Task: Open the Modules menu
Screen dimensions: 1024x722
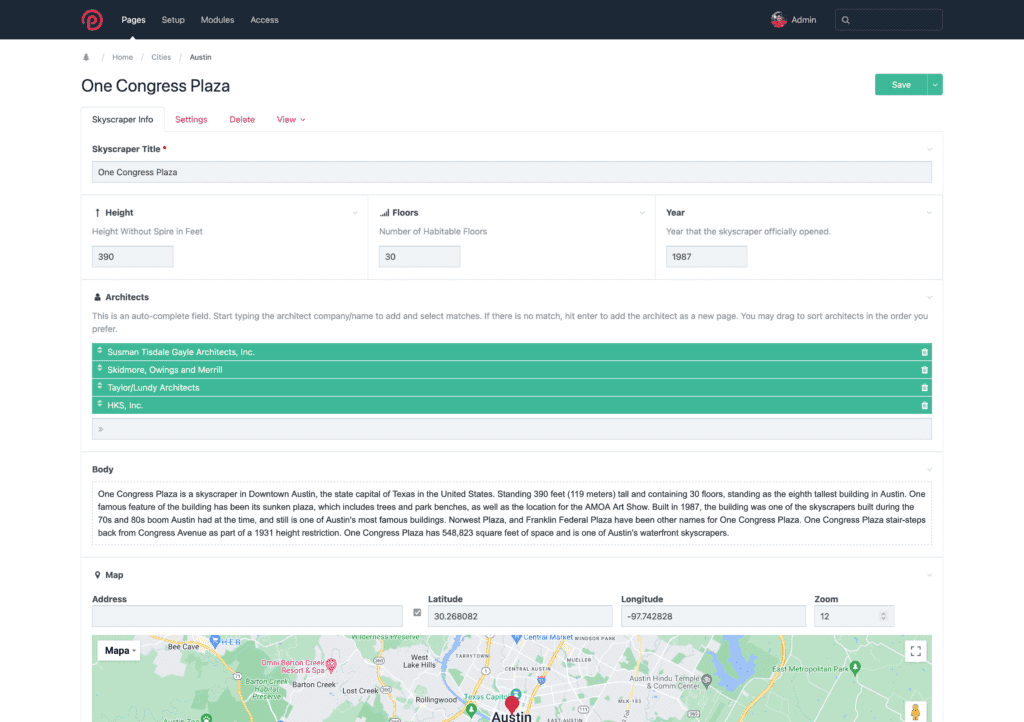Action: [x=217, y=20]
